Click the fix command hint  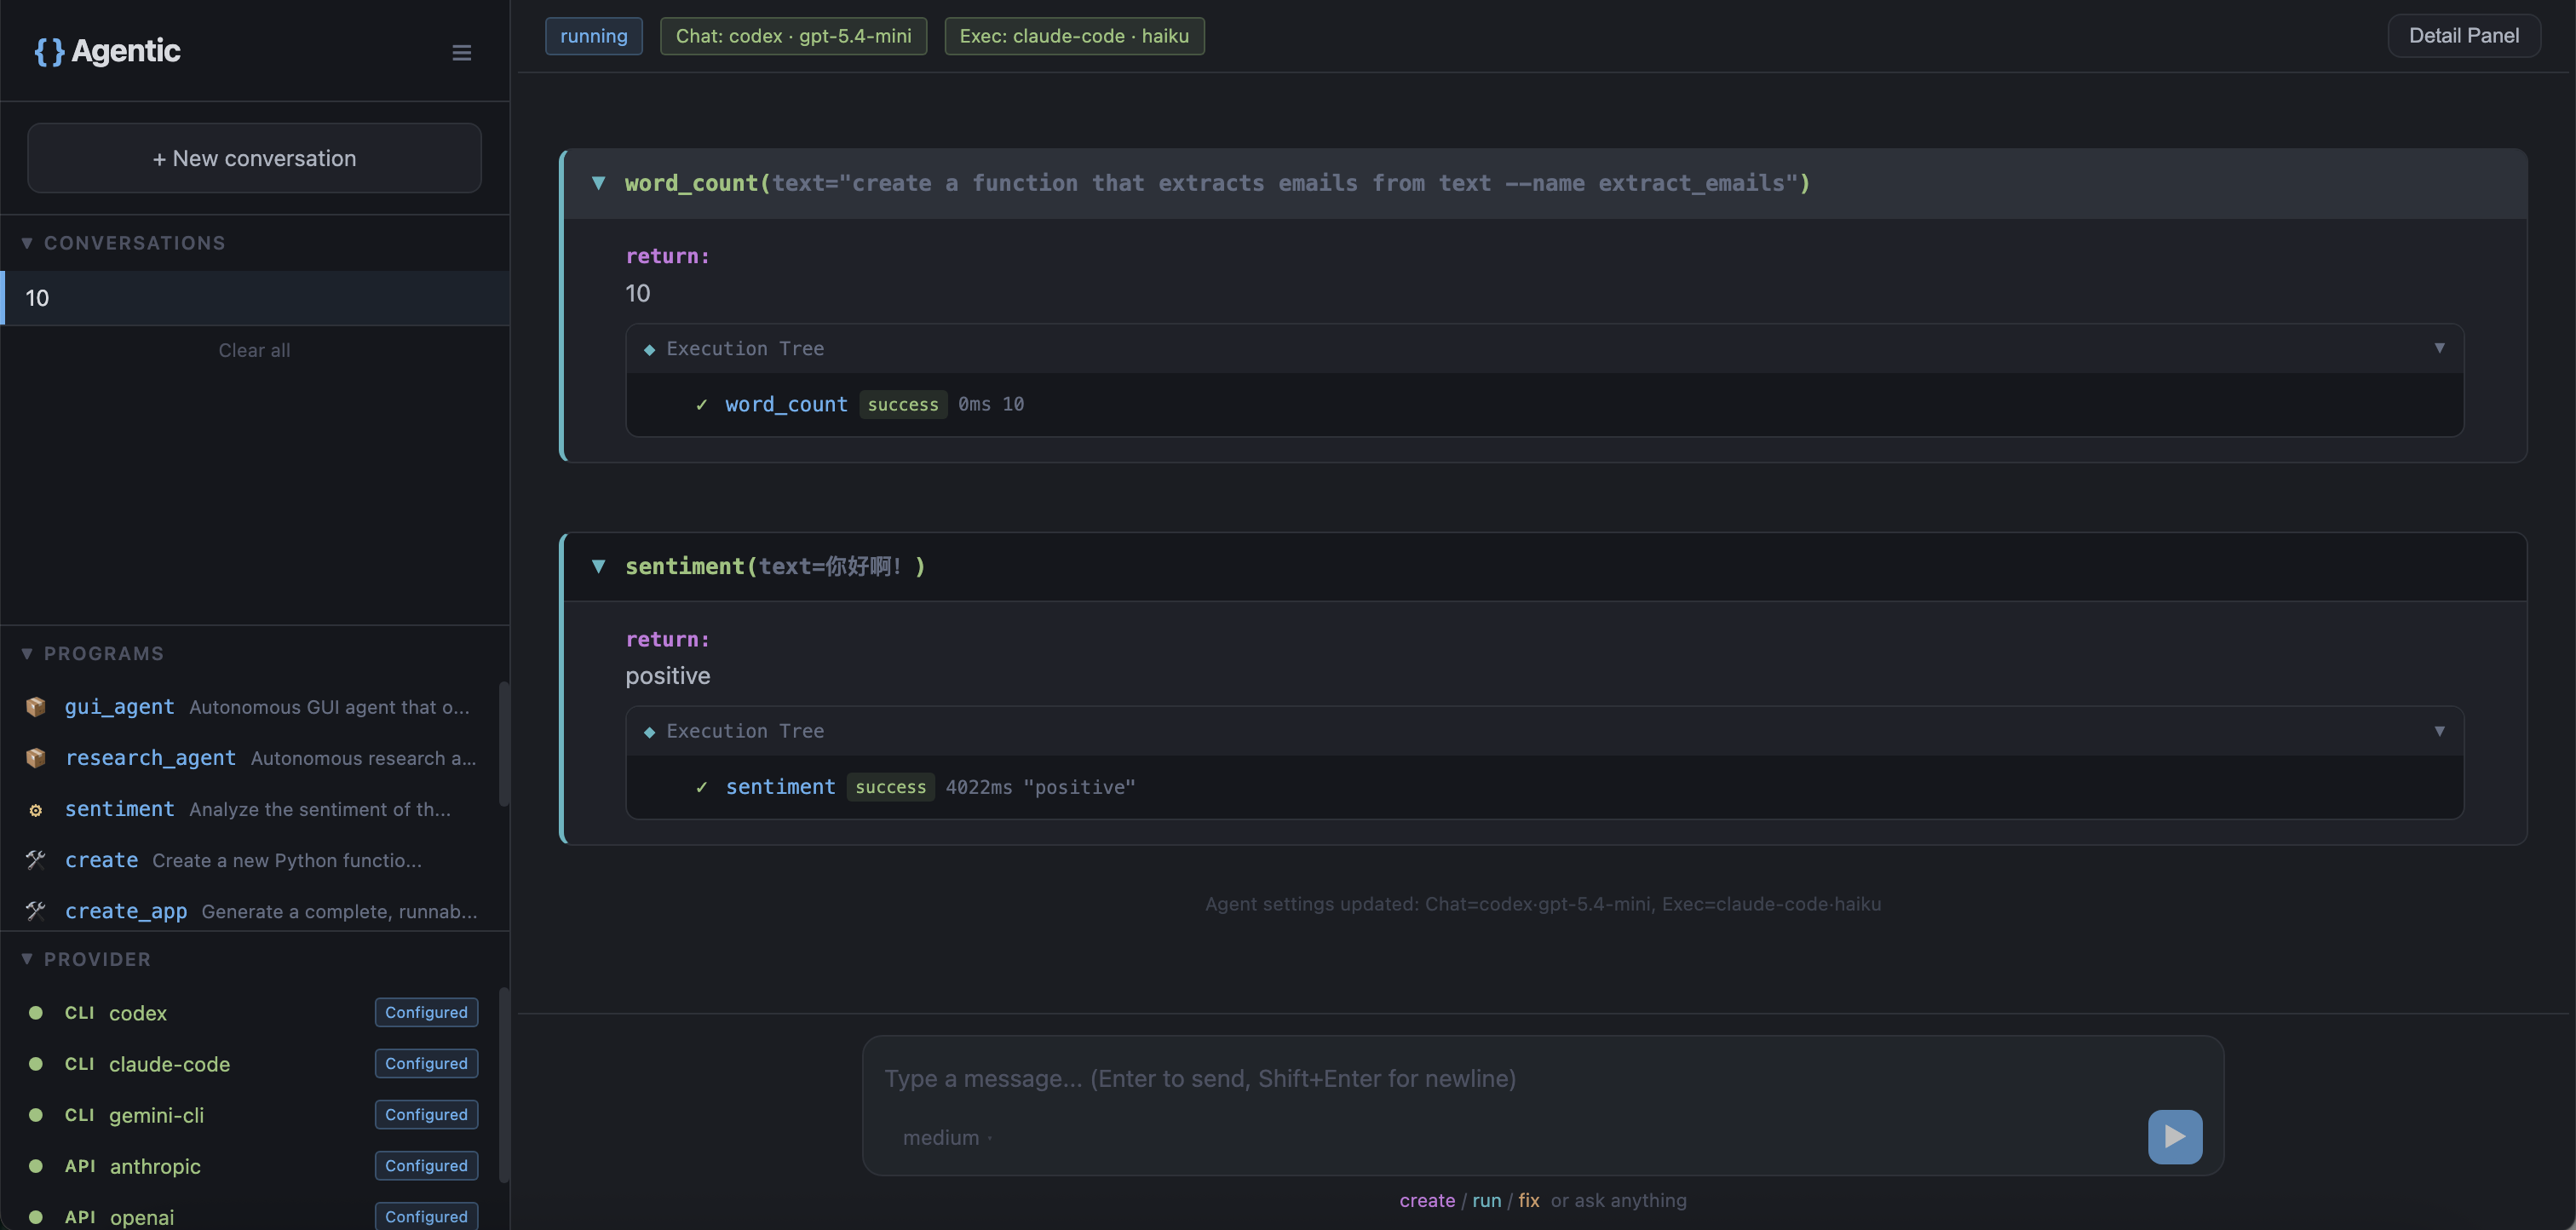1528,1200
